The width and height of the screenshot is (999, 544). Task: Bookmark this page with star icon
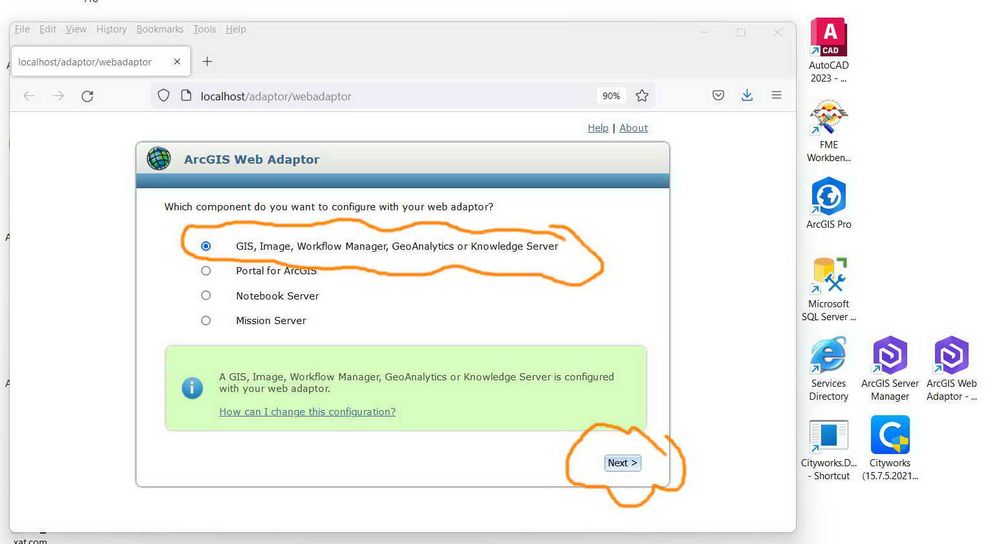[x=642, y=96]
